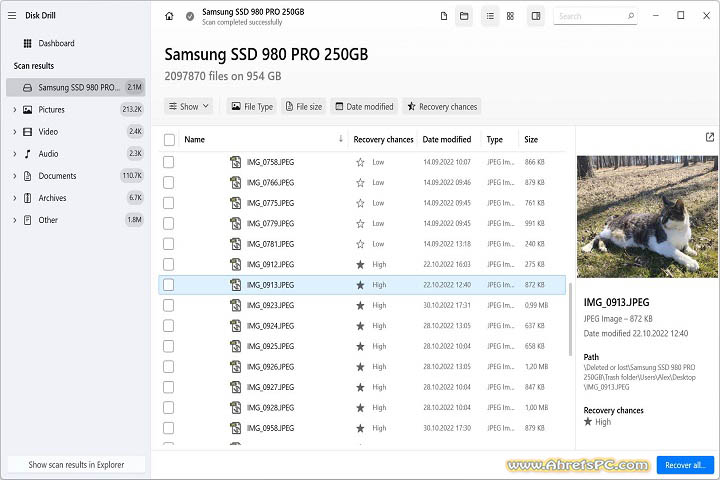720x480 pixels.
Task: Click the 1,20 MB size value
Action: click(x=536, y=367)
